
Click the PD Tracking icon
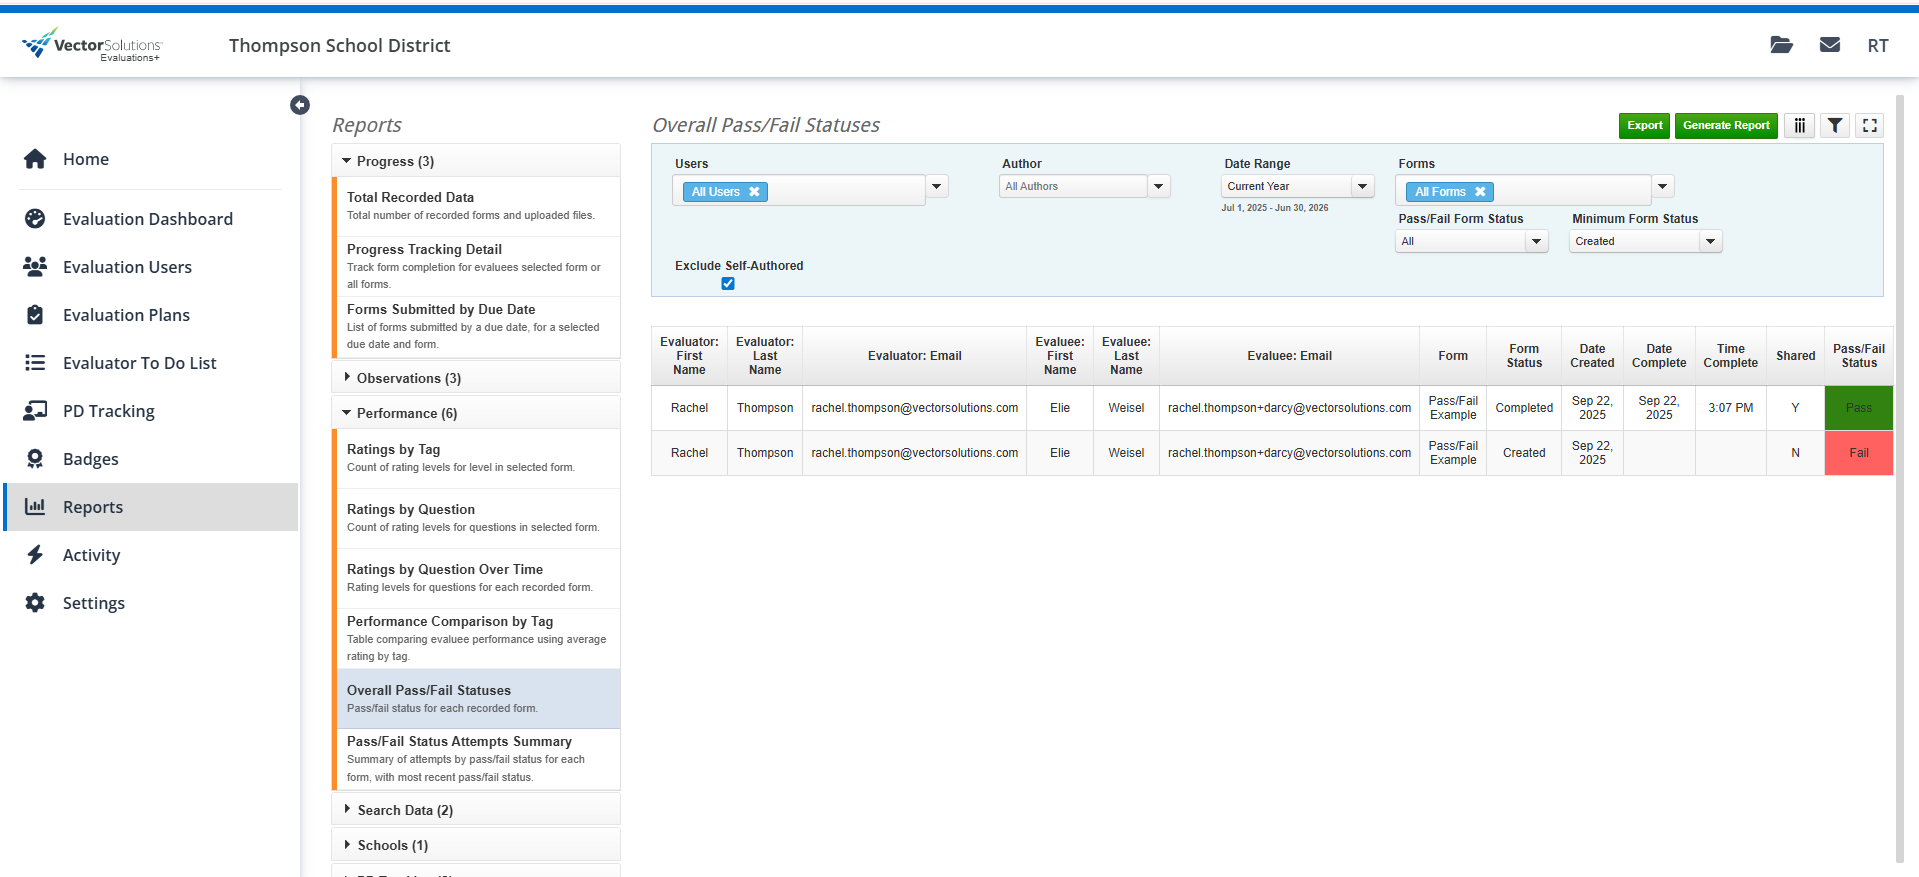(x=35, y=411)
